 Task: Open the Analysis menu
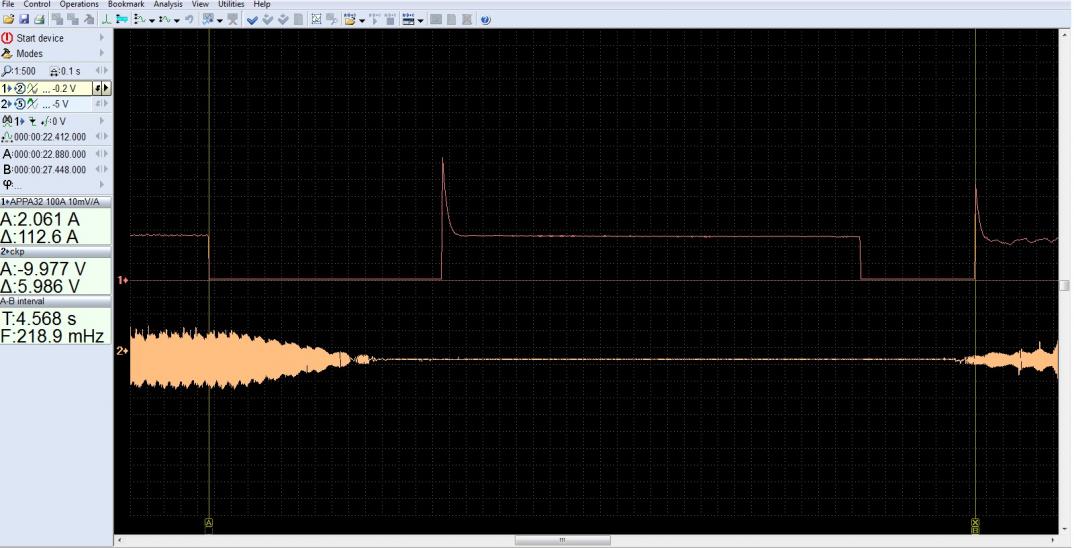point(168,5)
